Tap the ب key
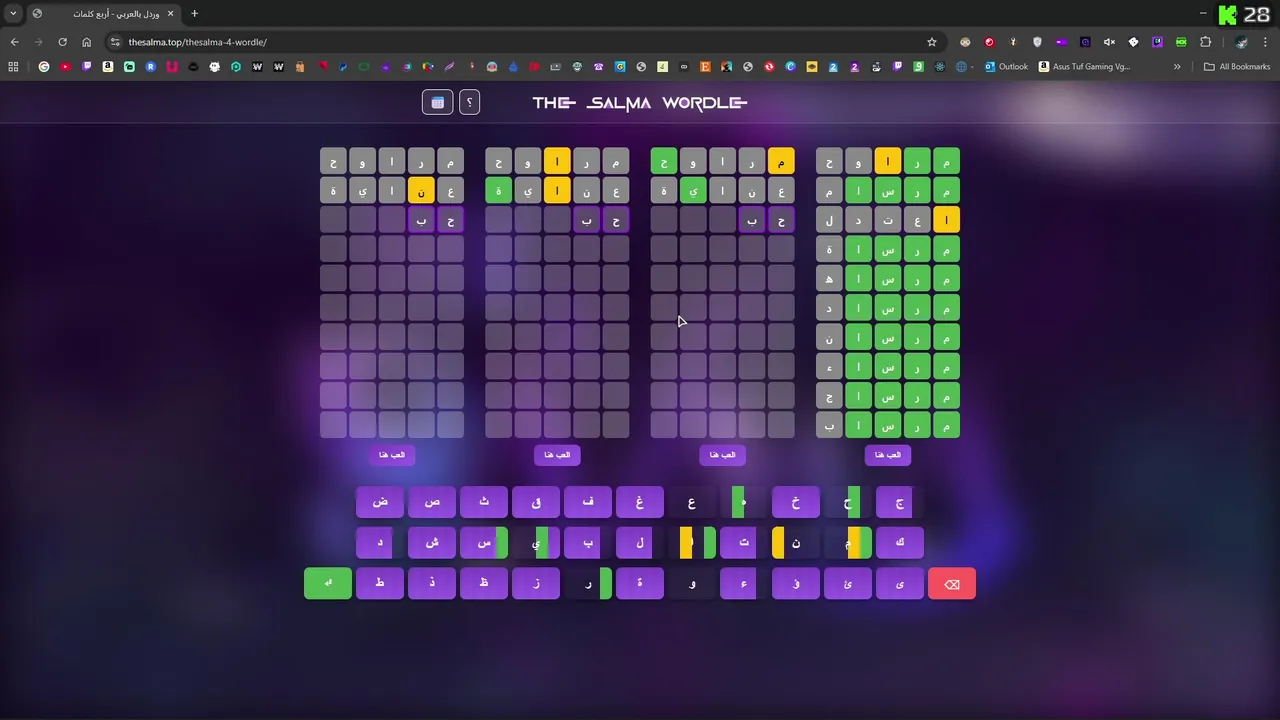 (x=588, y=543)
